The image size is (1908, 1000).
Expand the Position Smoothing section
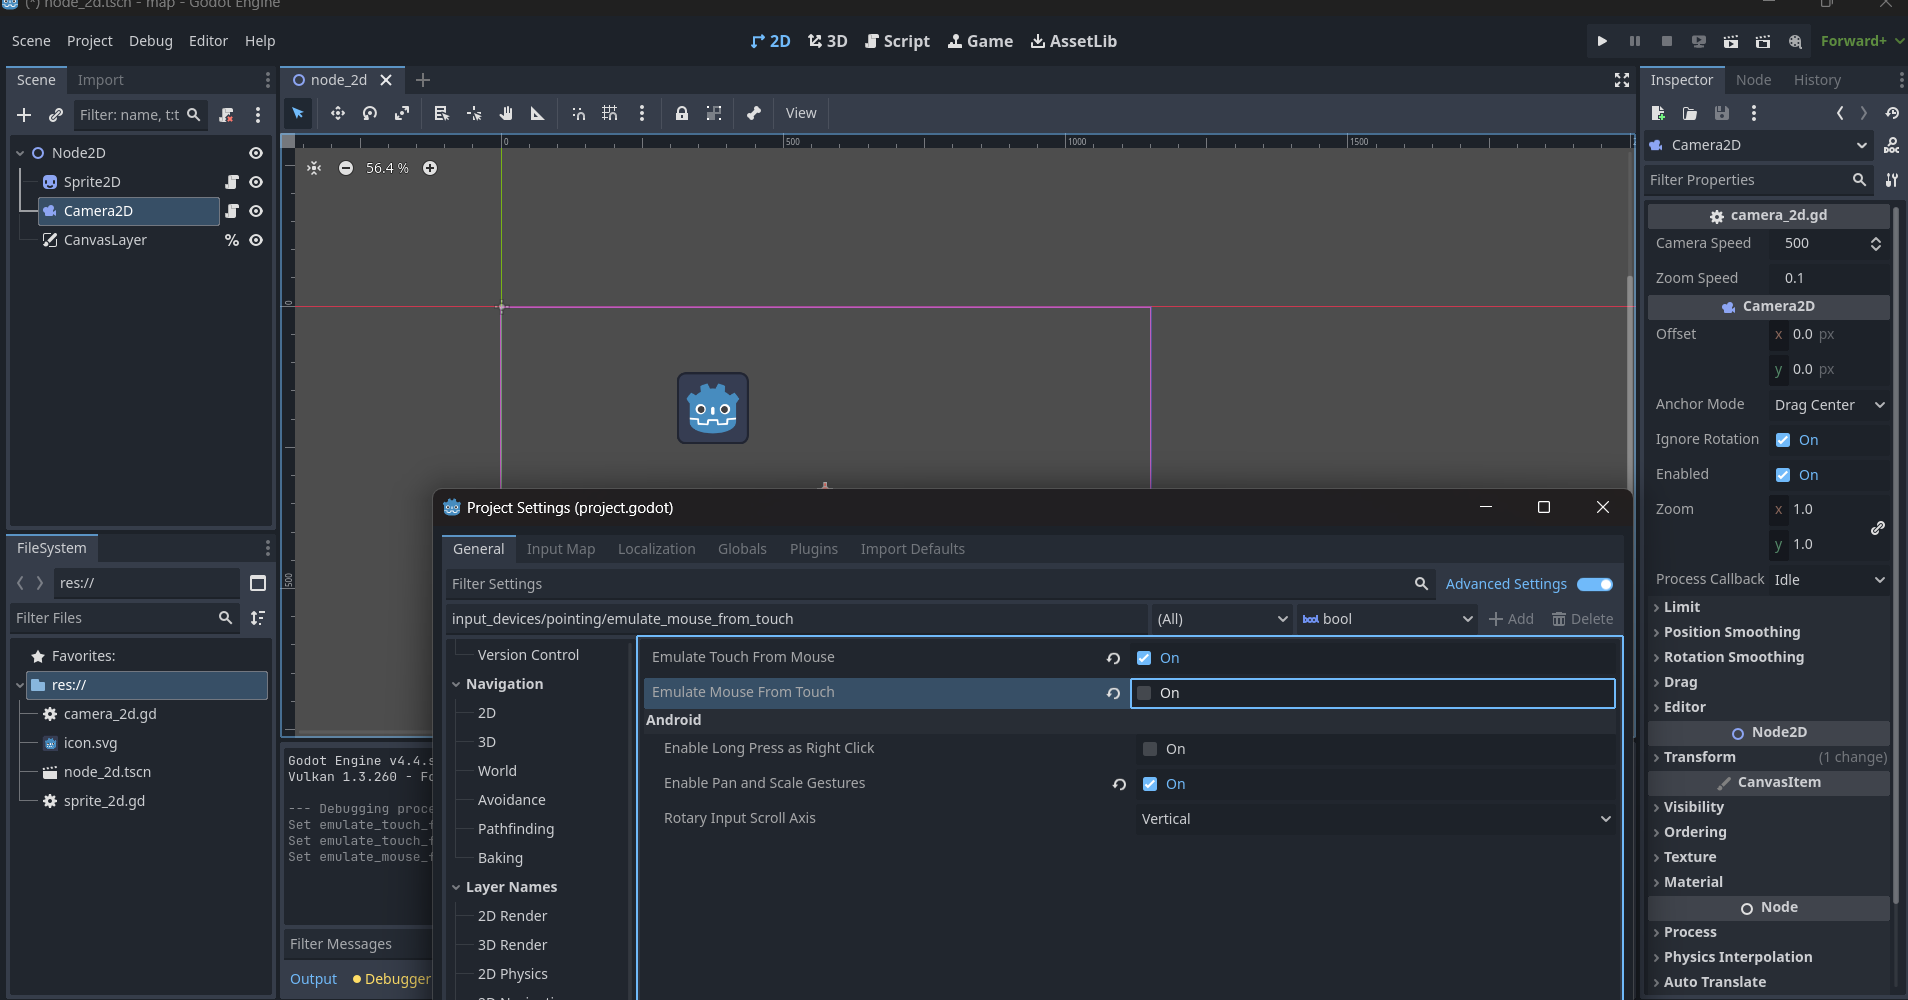1731,632
